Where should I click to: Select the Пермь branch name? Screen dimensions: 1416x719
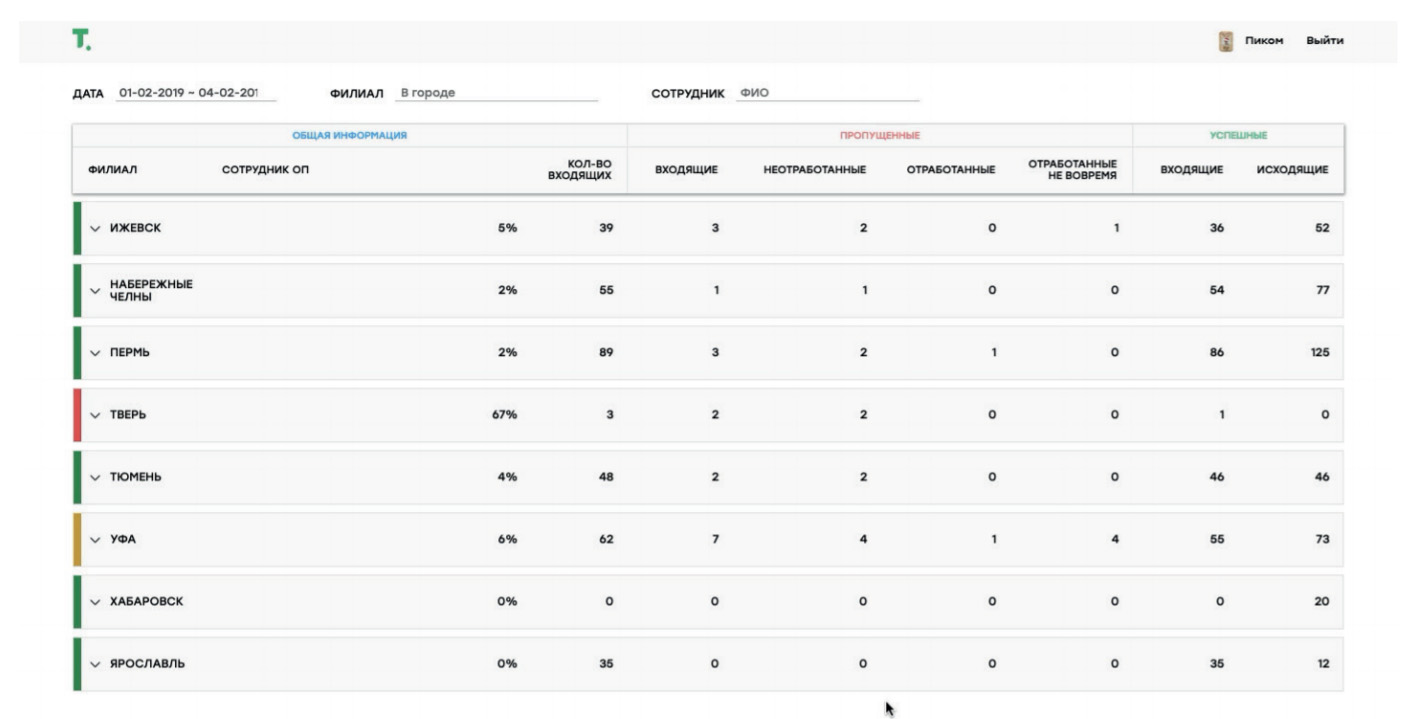pyautogui.click(x=130, y=353)
